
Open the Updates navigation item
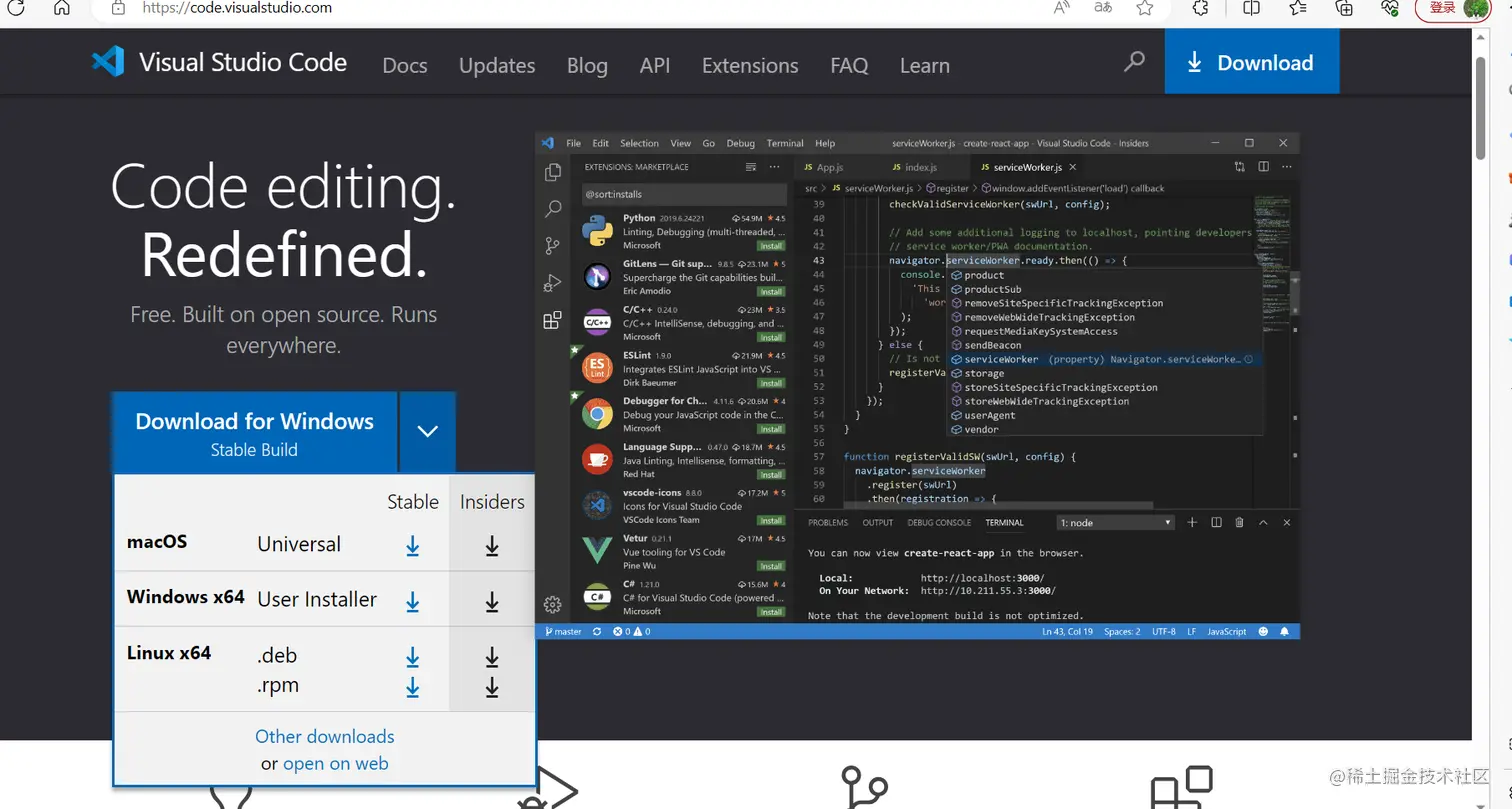(497, 66)
